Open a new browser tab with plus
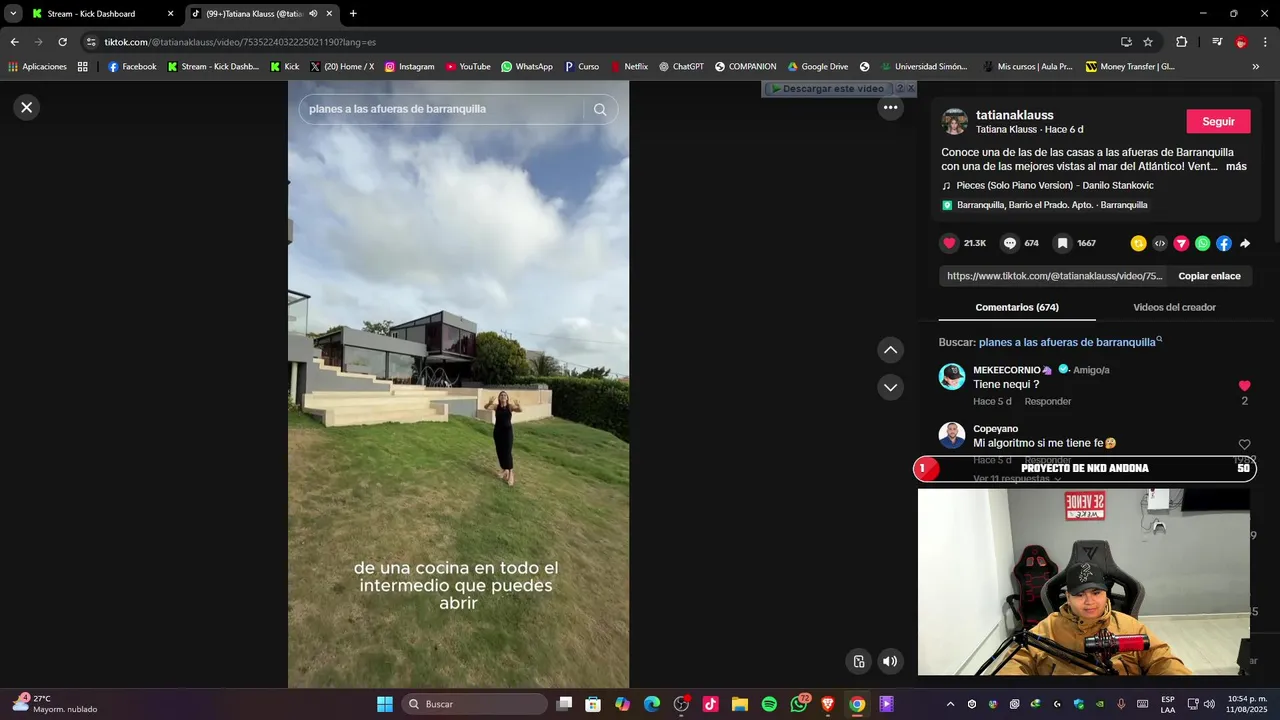The image size is (1280, 720). (353, 14)
